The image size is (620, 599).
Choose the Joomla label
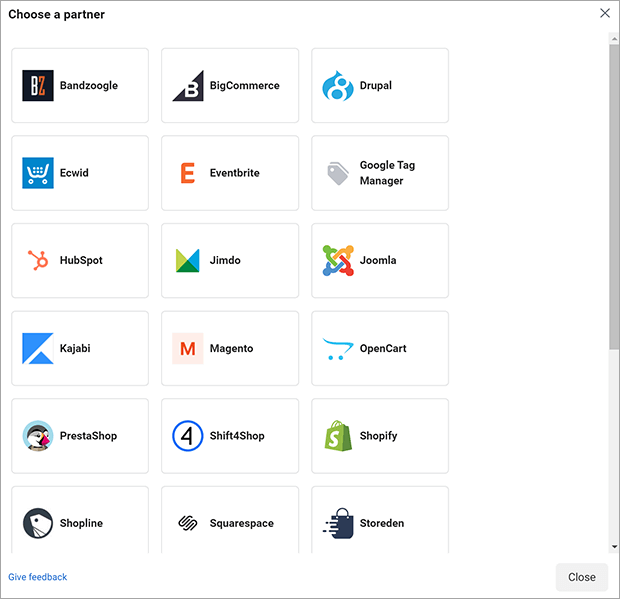tap(378, 260)
